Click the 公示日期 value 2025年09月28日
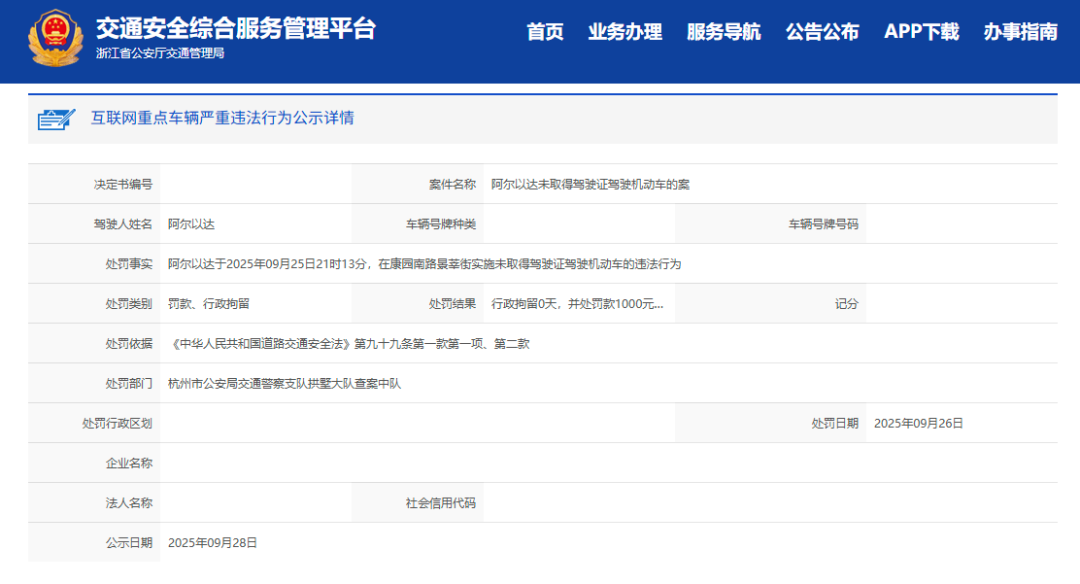 (x=212, y=543)
